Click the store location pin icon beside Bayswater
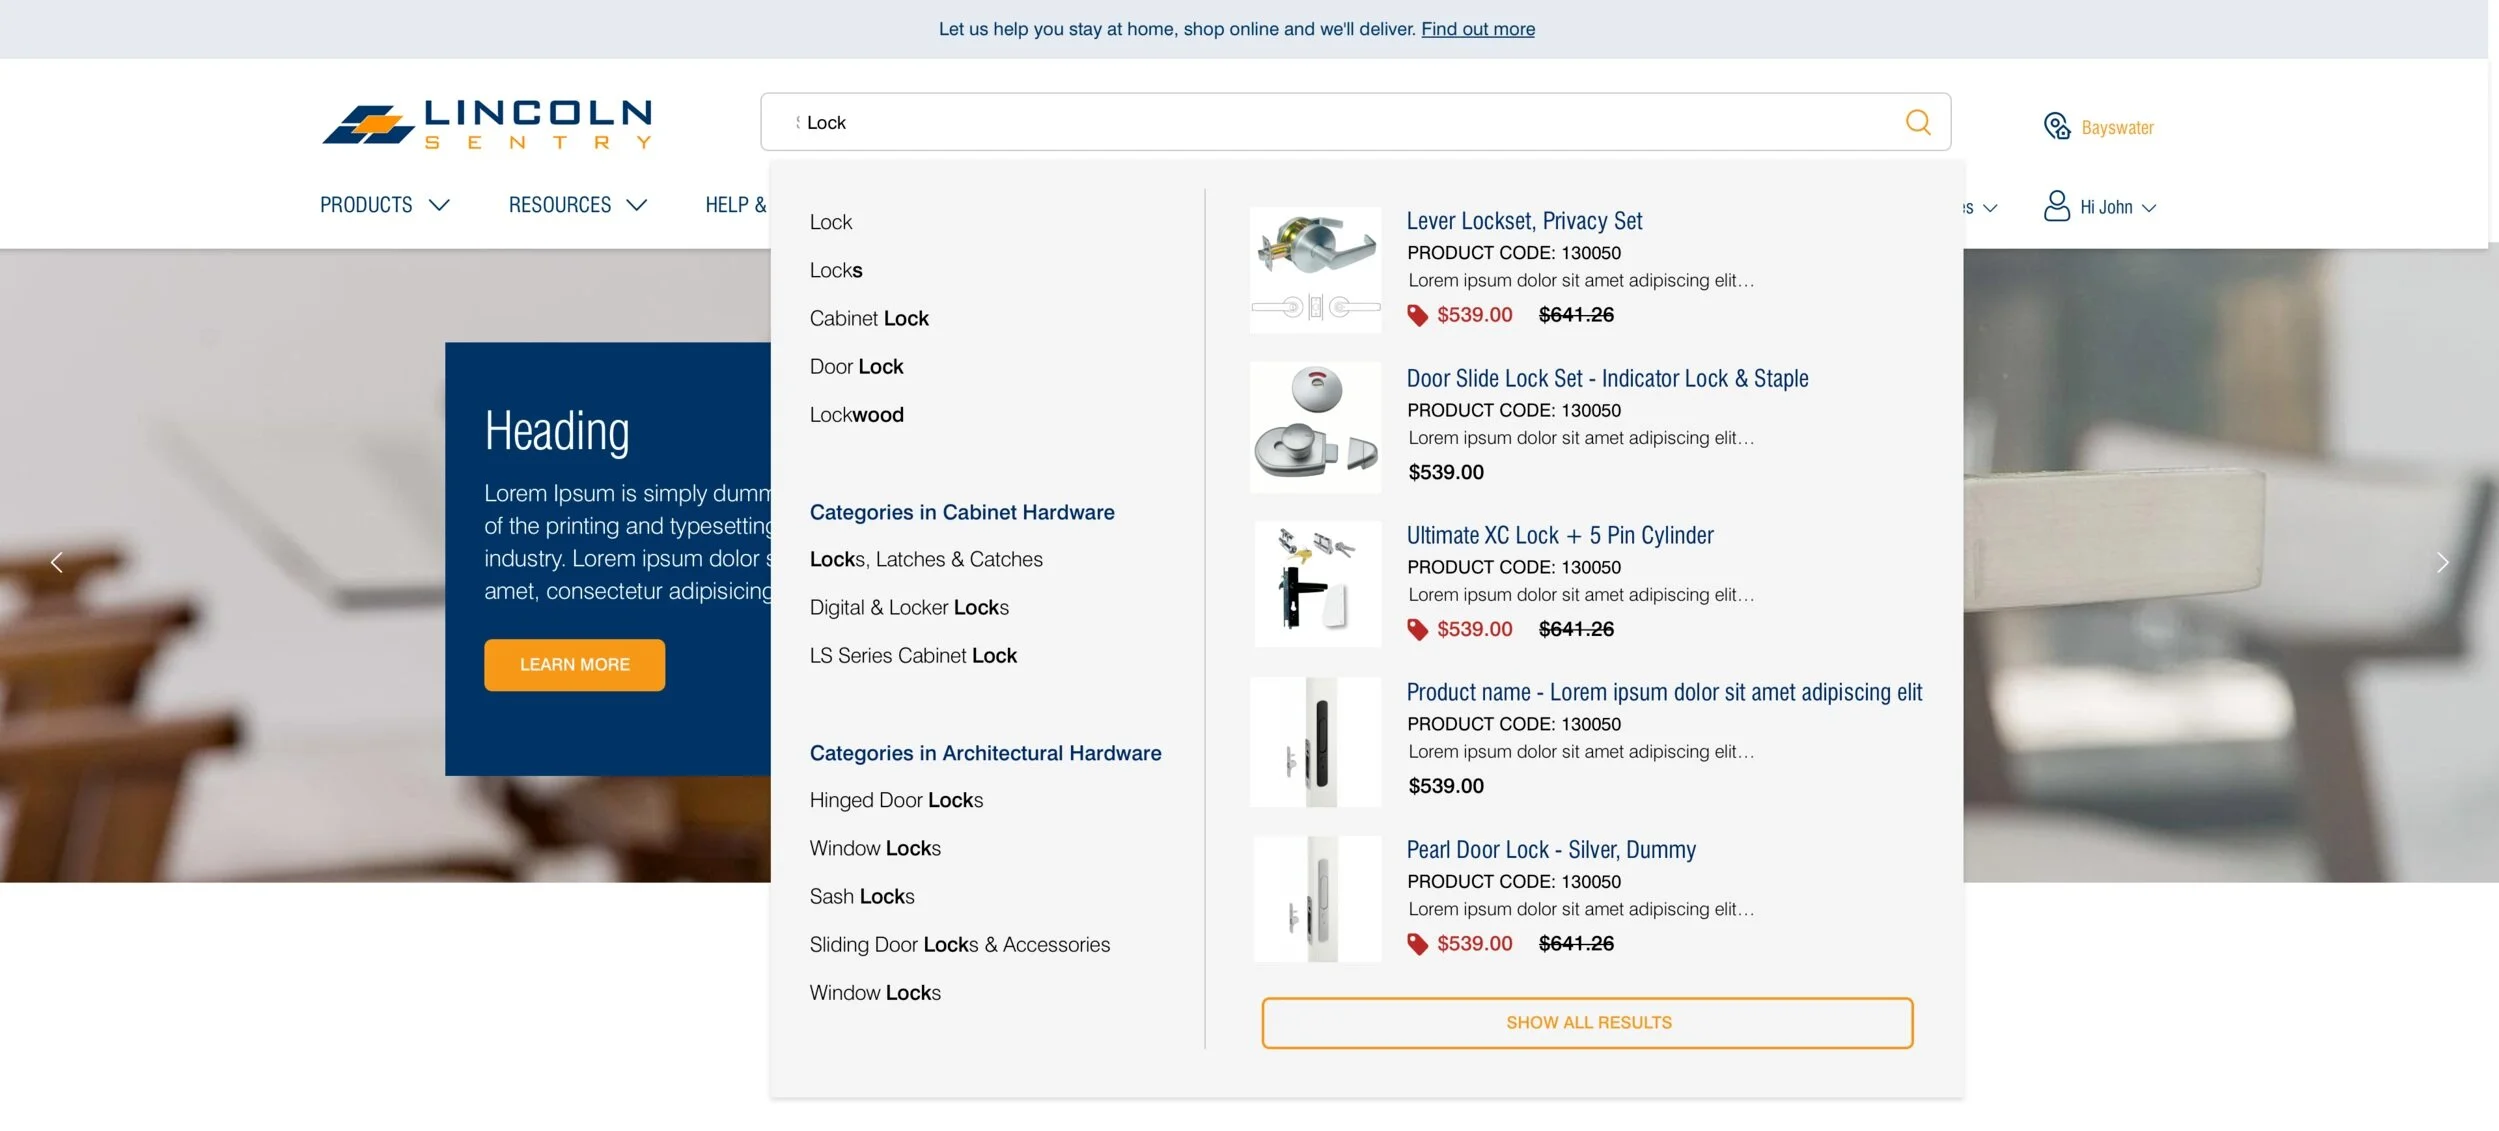The height and width of the screenshot is (1131, 2499). (x=2055, y=125)
